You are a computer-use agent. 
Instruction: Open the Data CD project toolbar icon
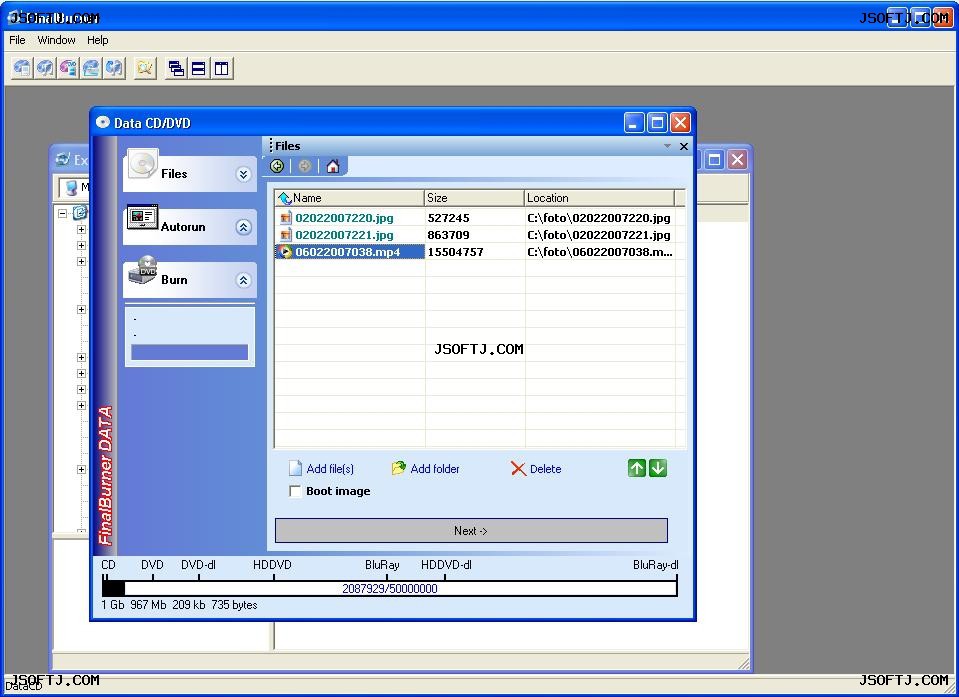point(22,68)
